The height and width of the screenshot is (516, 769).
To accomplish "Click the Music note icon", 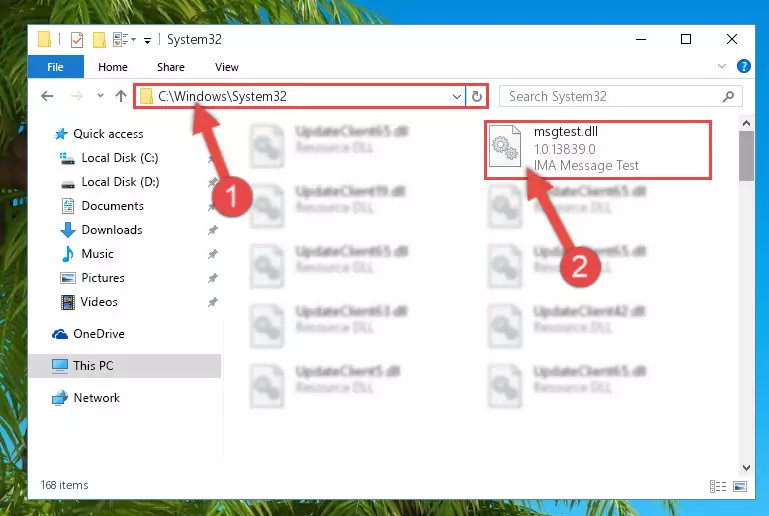I will coord(68,254).
